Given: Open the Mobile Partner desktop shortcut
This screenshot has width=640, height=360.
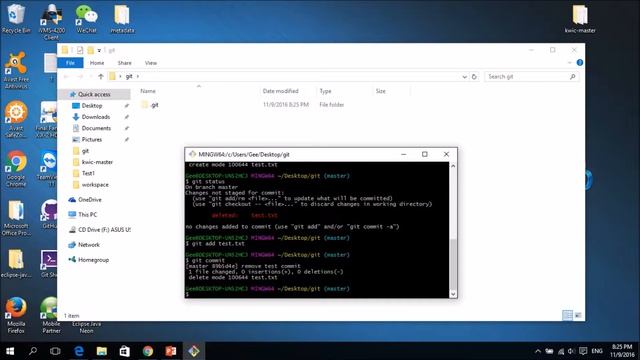Looking at the screenshot, I should click(51, 316).
